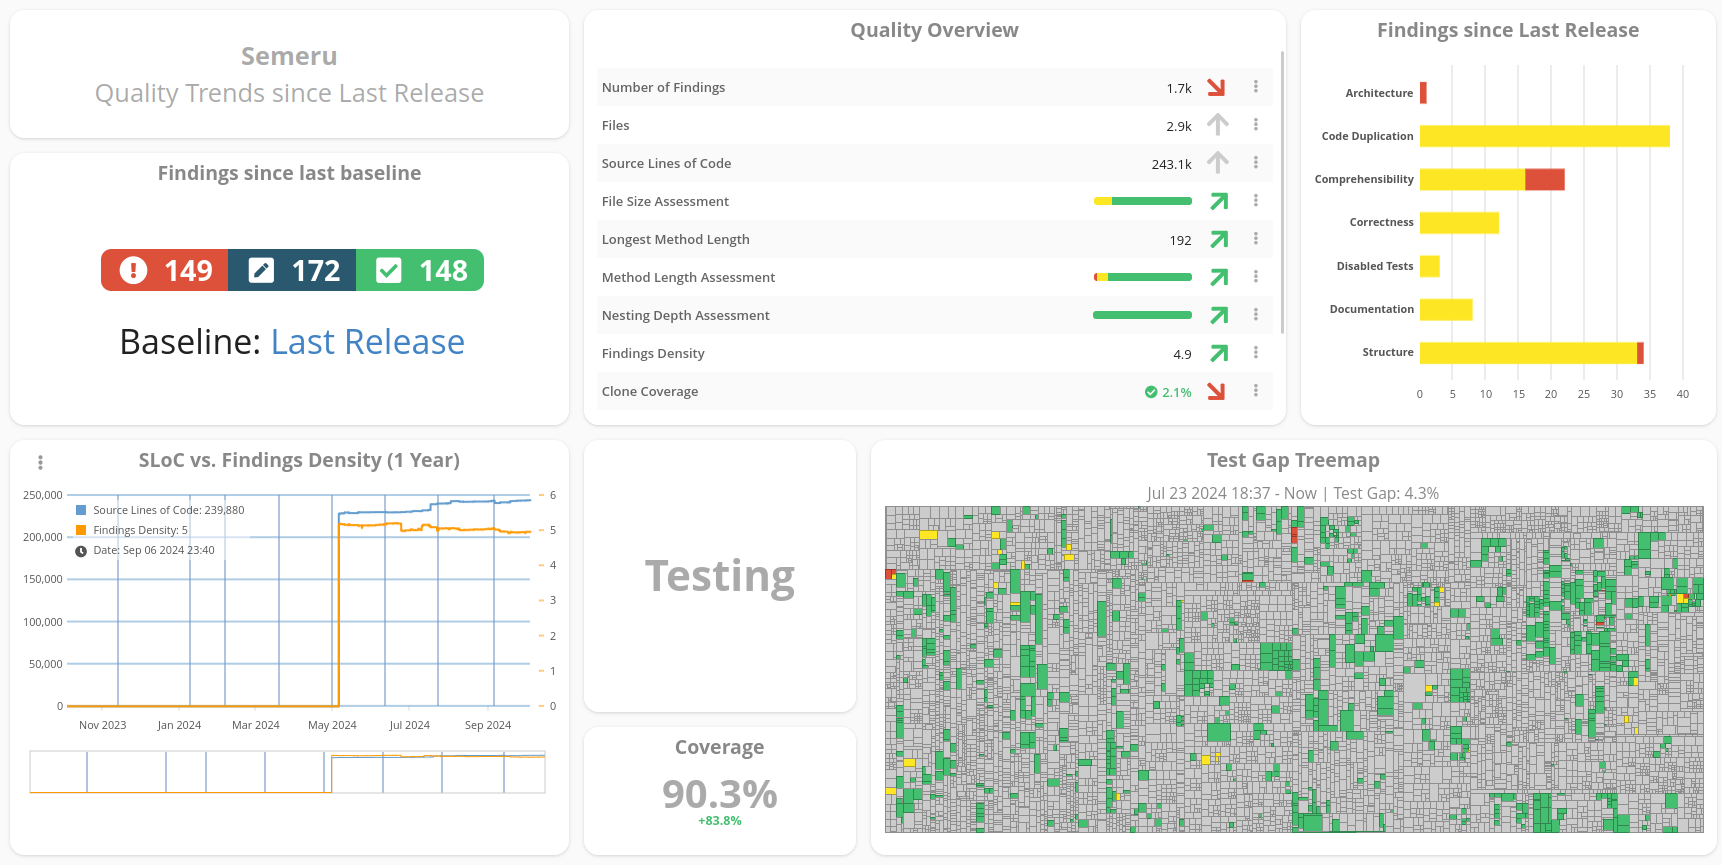The width and height of the screenshot is (1722, 865).
Task: Toggle Source Lines of Code legend swatch
Action: (81, 510)
